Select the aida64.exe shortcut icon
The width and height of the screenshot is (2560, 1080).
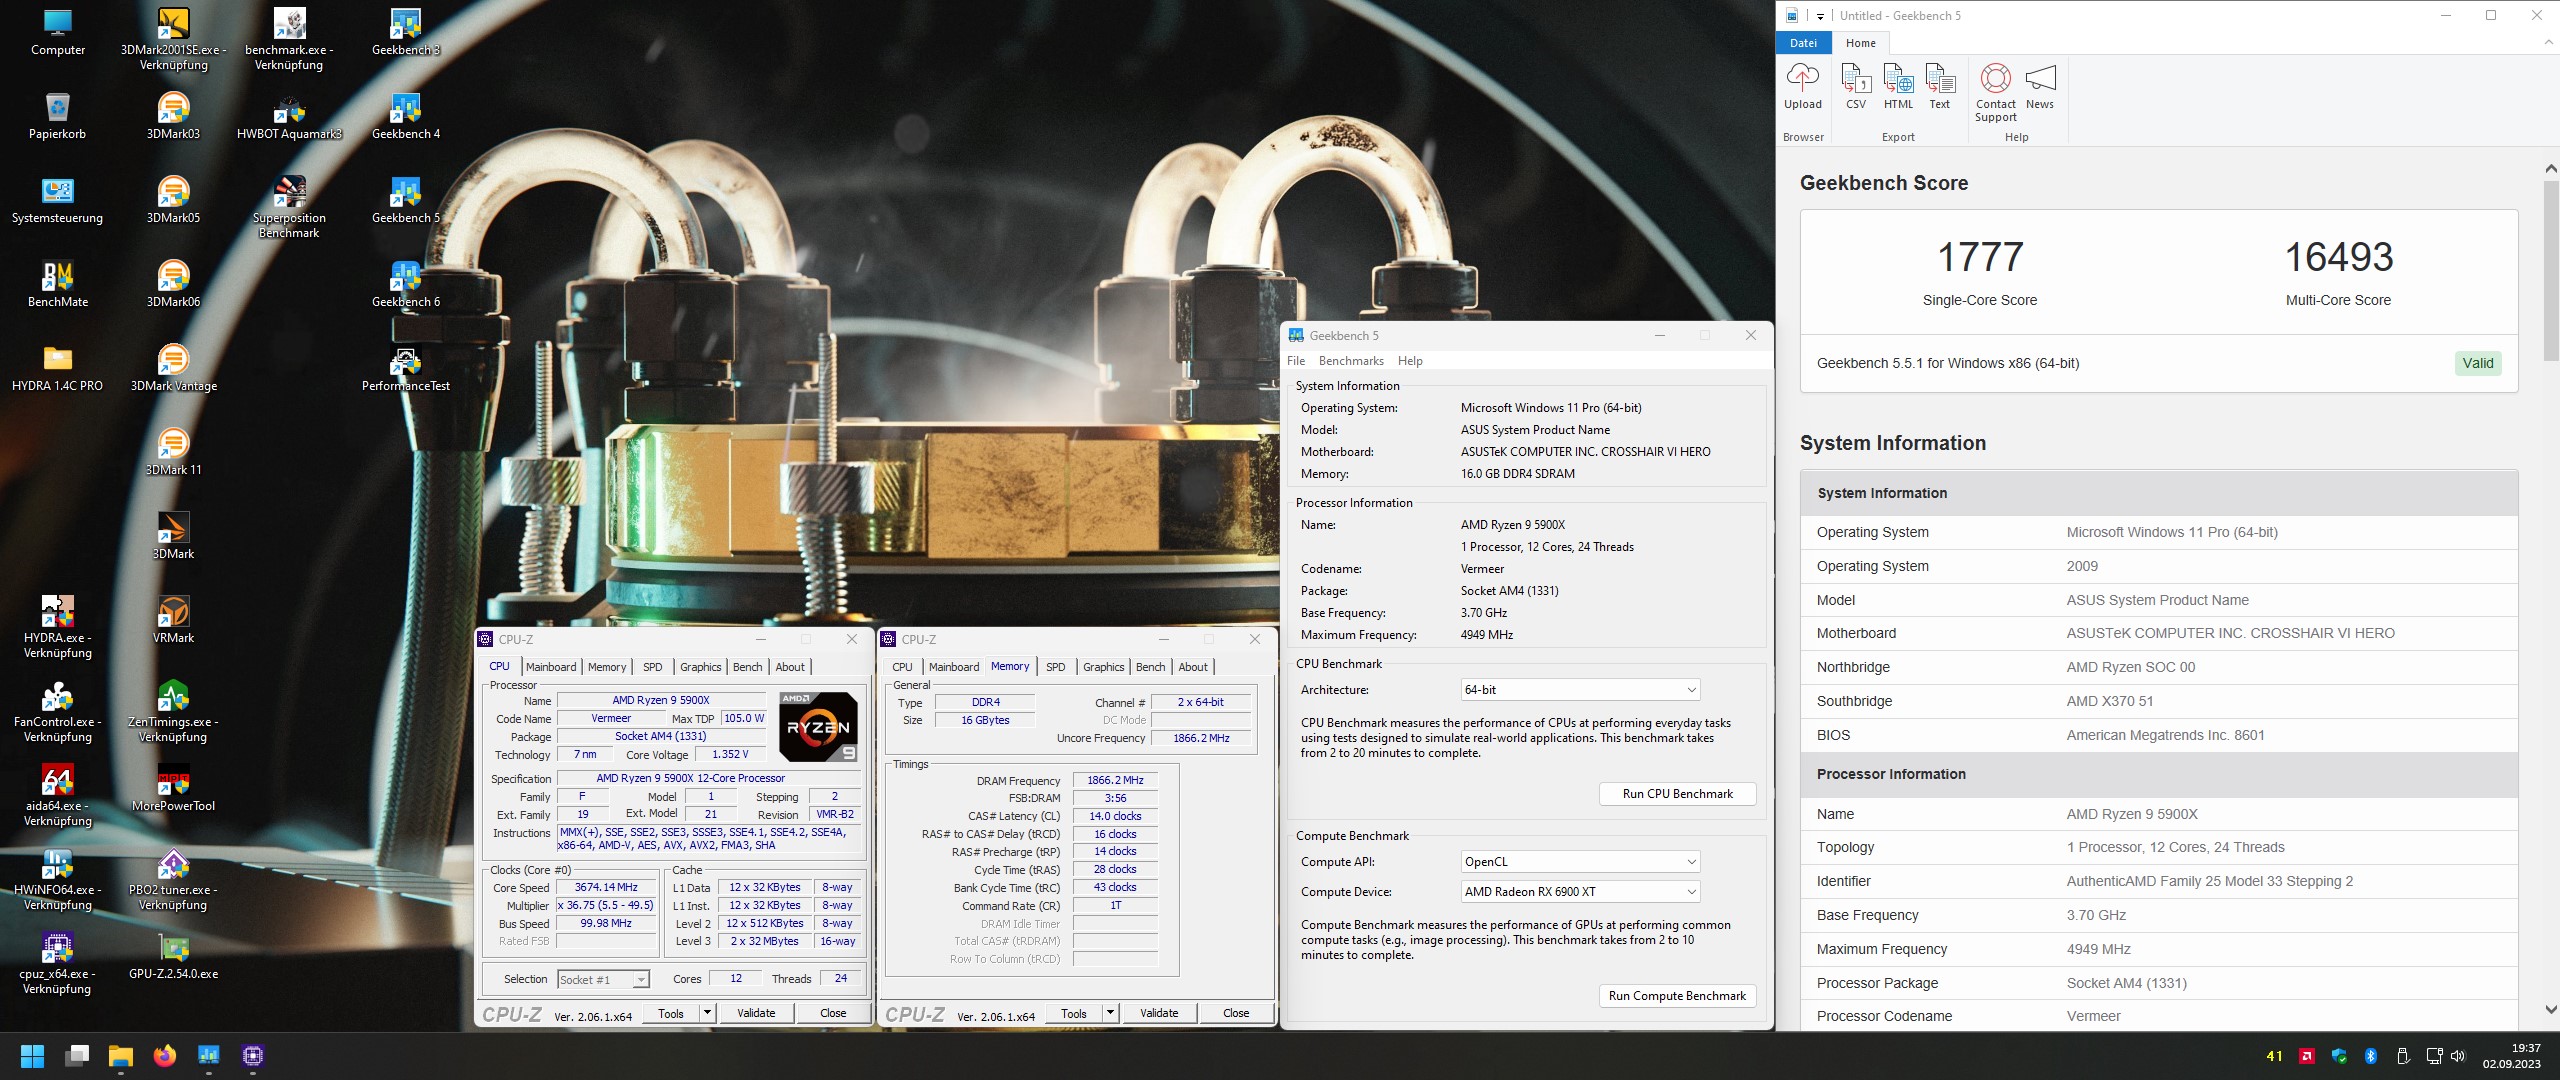[x=57, y=796]
